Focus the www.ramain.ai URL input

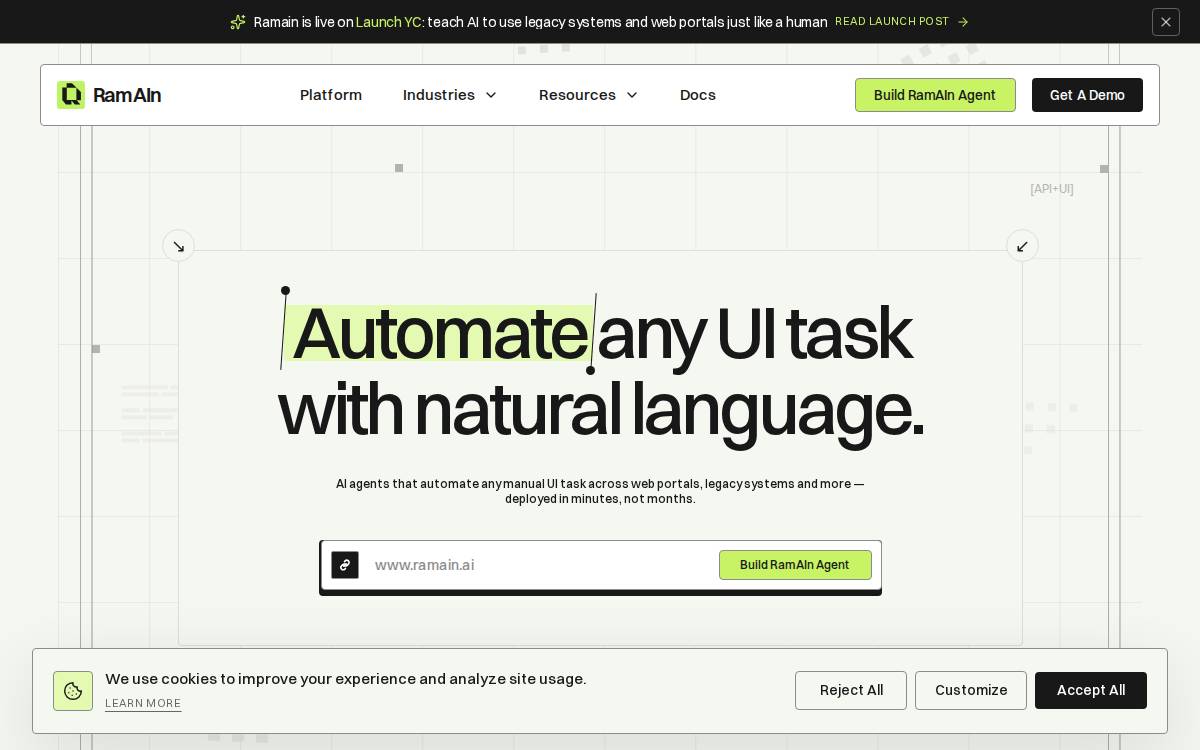click(x=540, y=565)
